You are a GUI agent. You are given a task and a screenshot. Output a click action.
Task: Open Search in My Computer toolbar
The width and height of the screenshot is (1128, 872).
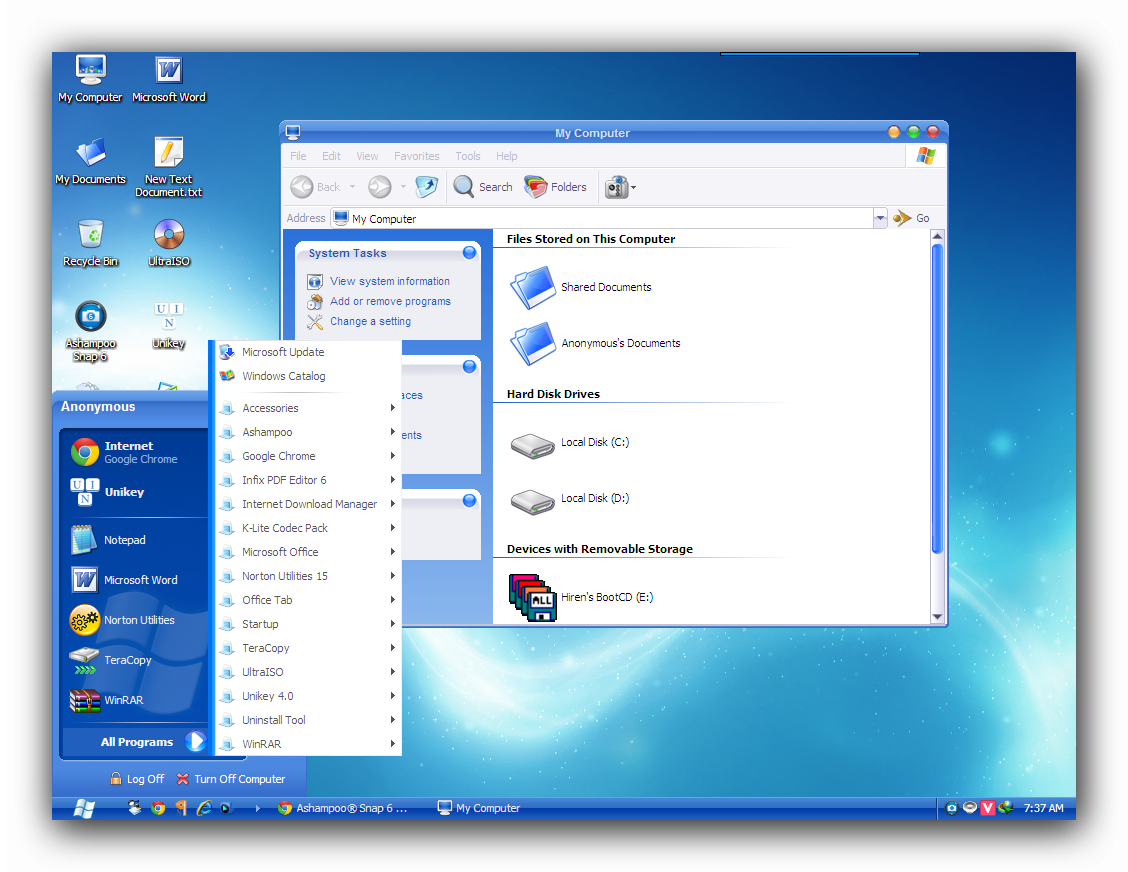[483, 187]
